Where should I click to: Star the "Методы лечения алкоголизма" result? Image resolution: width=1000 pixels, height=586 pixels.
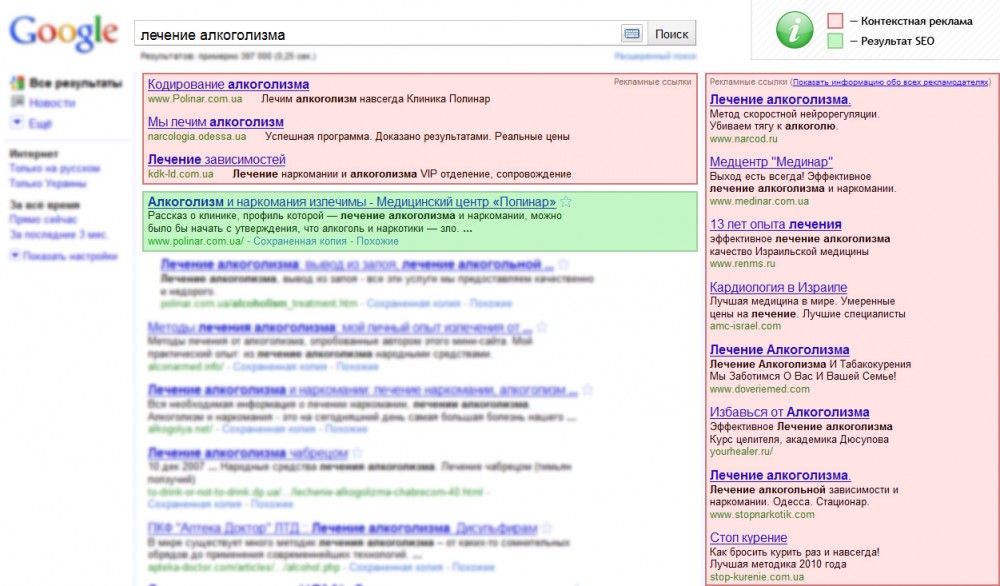[541, 328]
